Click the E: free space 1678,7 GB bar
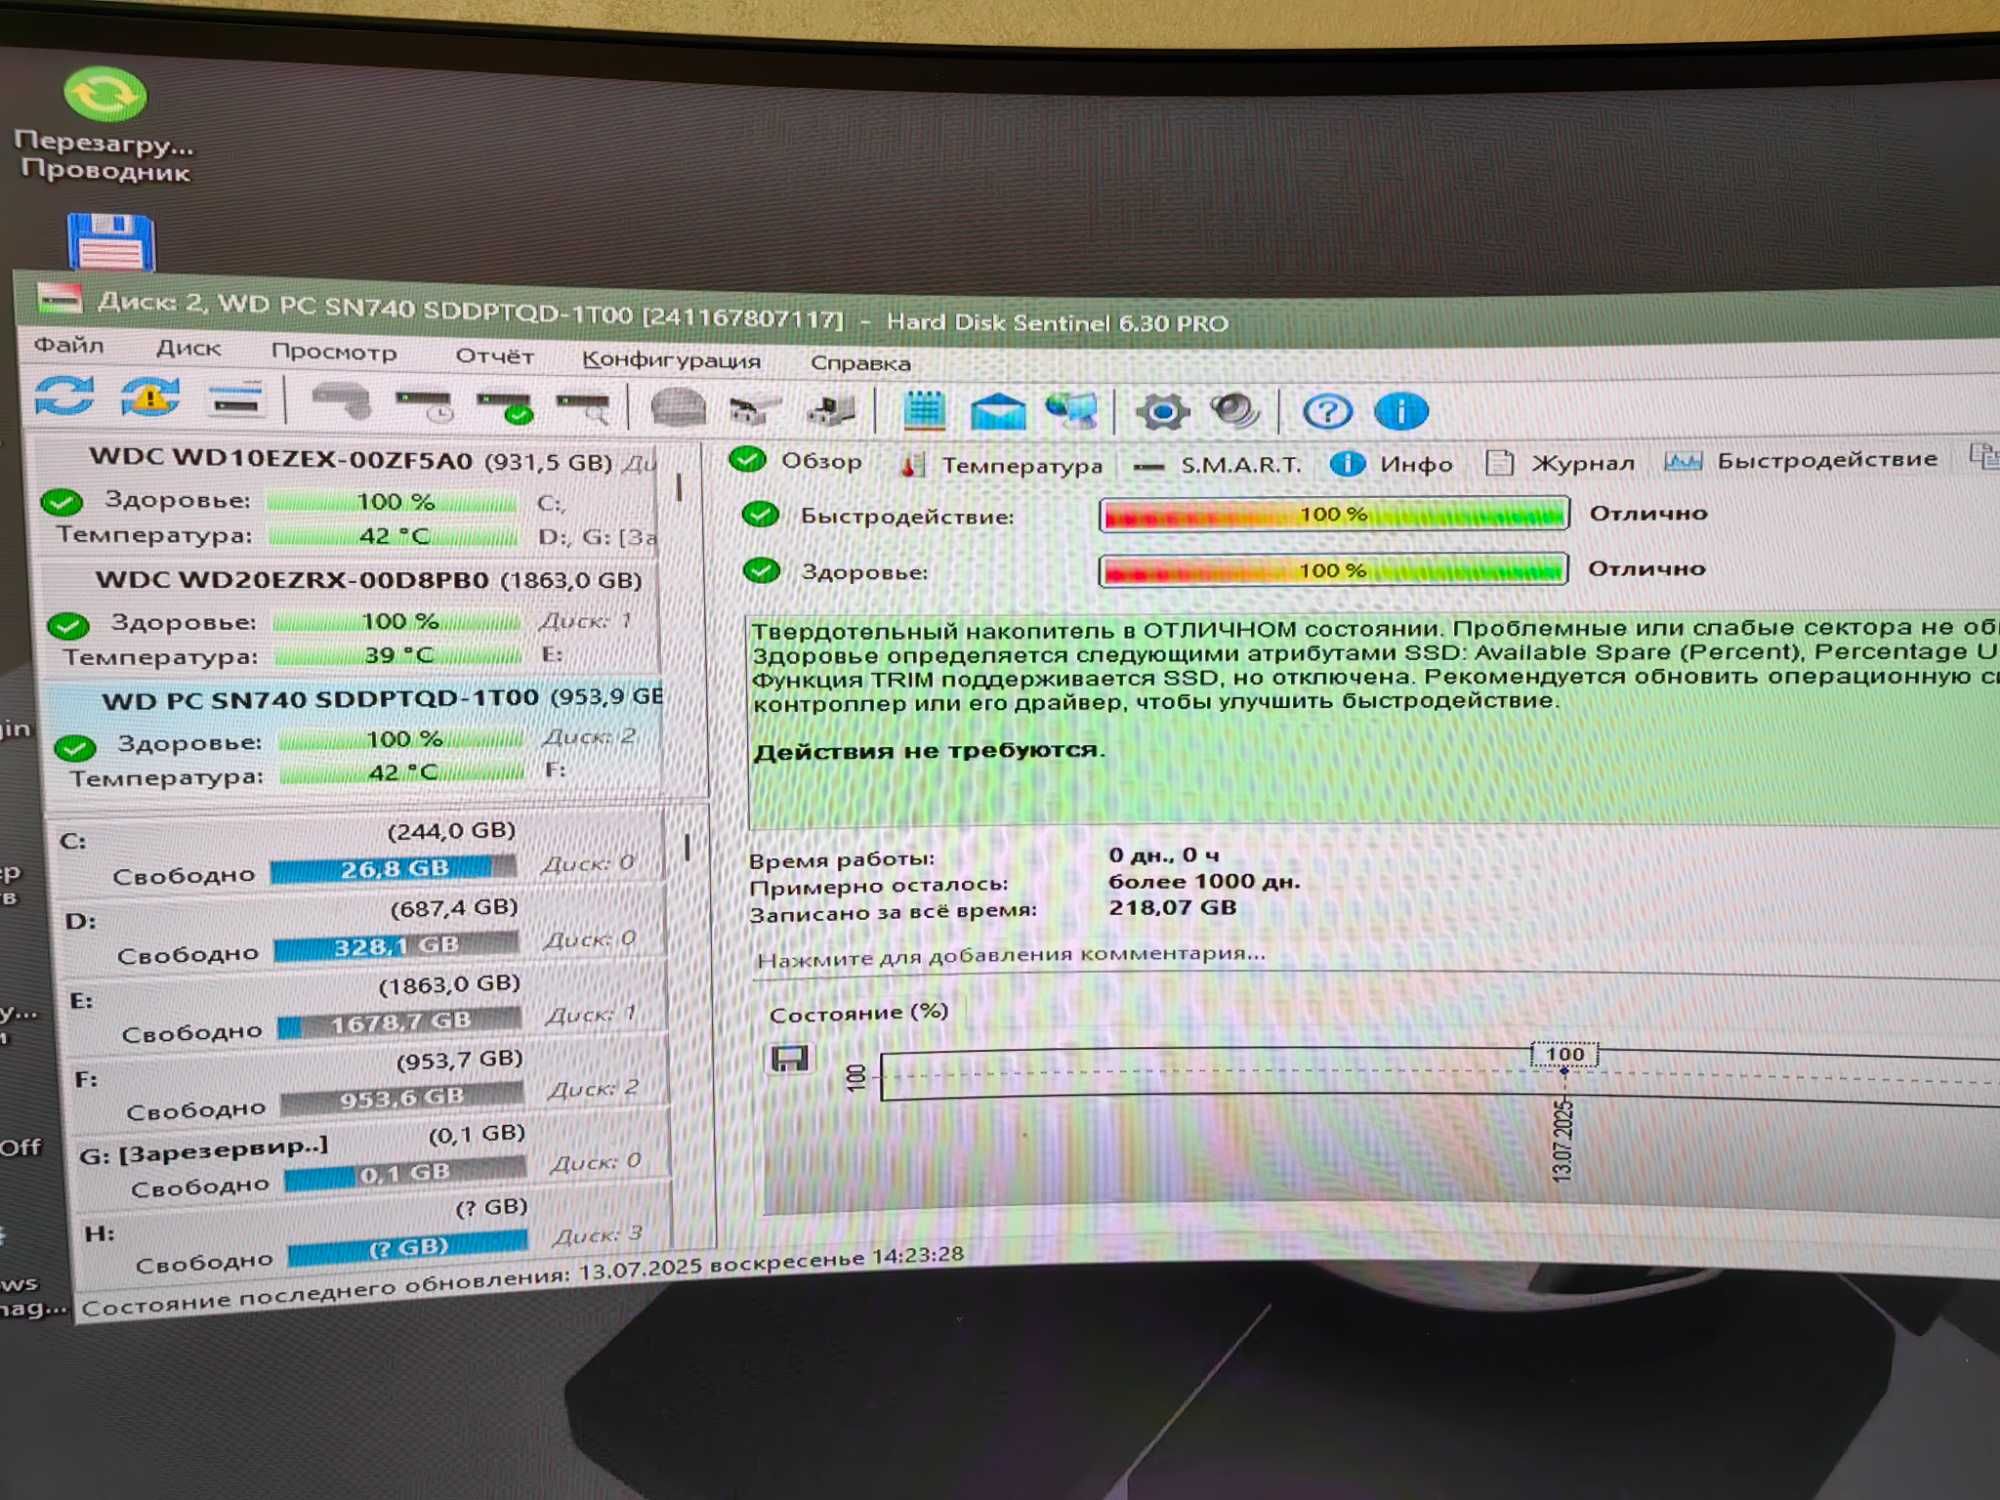This screenshot has width=2000, height=1500. tap(400, 1022)
